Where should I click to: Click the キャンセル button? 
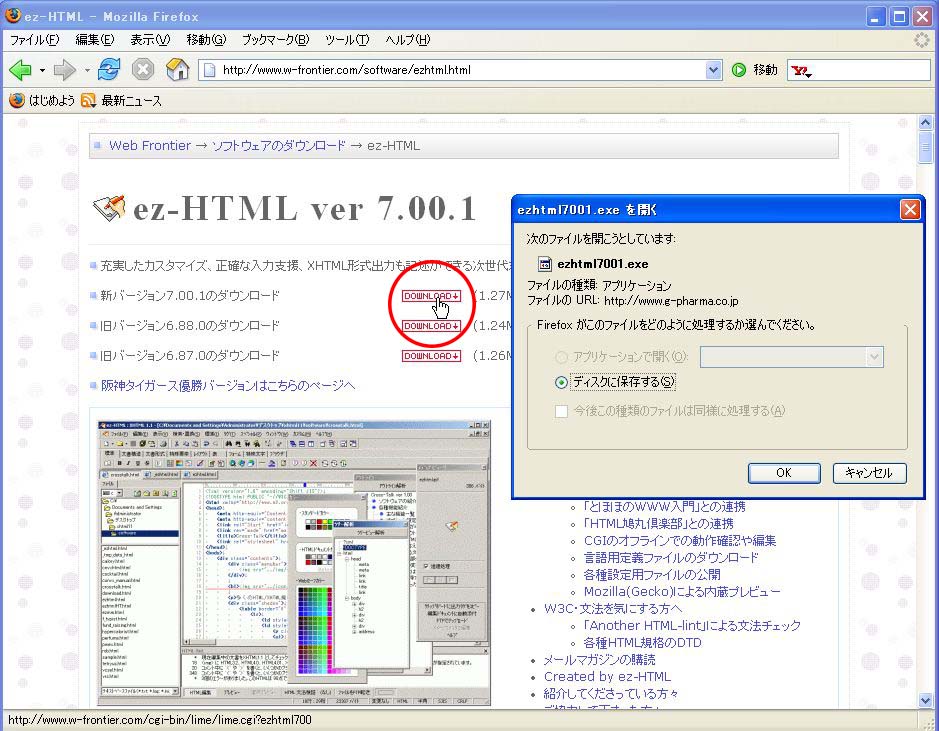[x=869, y=473]
